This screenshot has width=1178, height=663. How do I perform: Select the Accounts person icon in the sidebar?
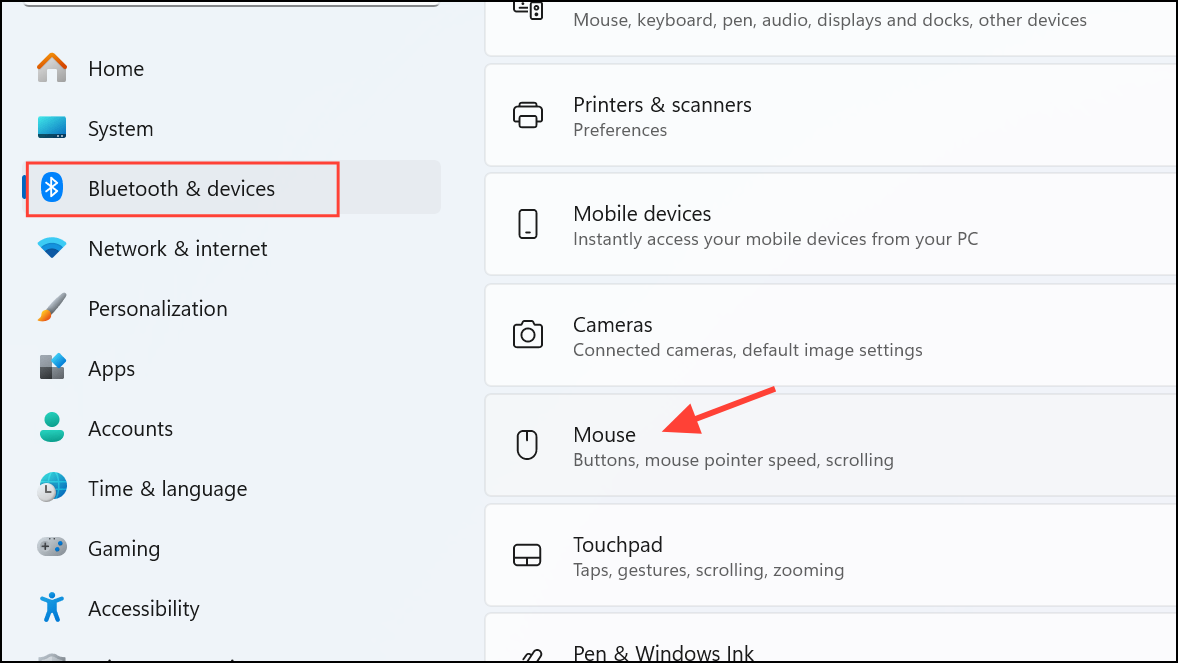tap(51, 428)
